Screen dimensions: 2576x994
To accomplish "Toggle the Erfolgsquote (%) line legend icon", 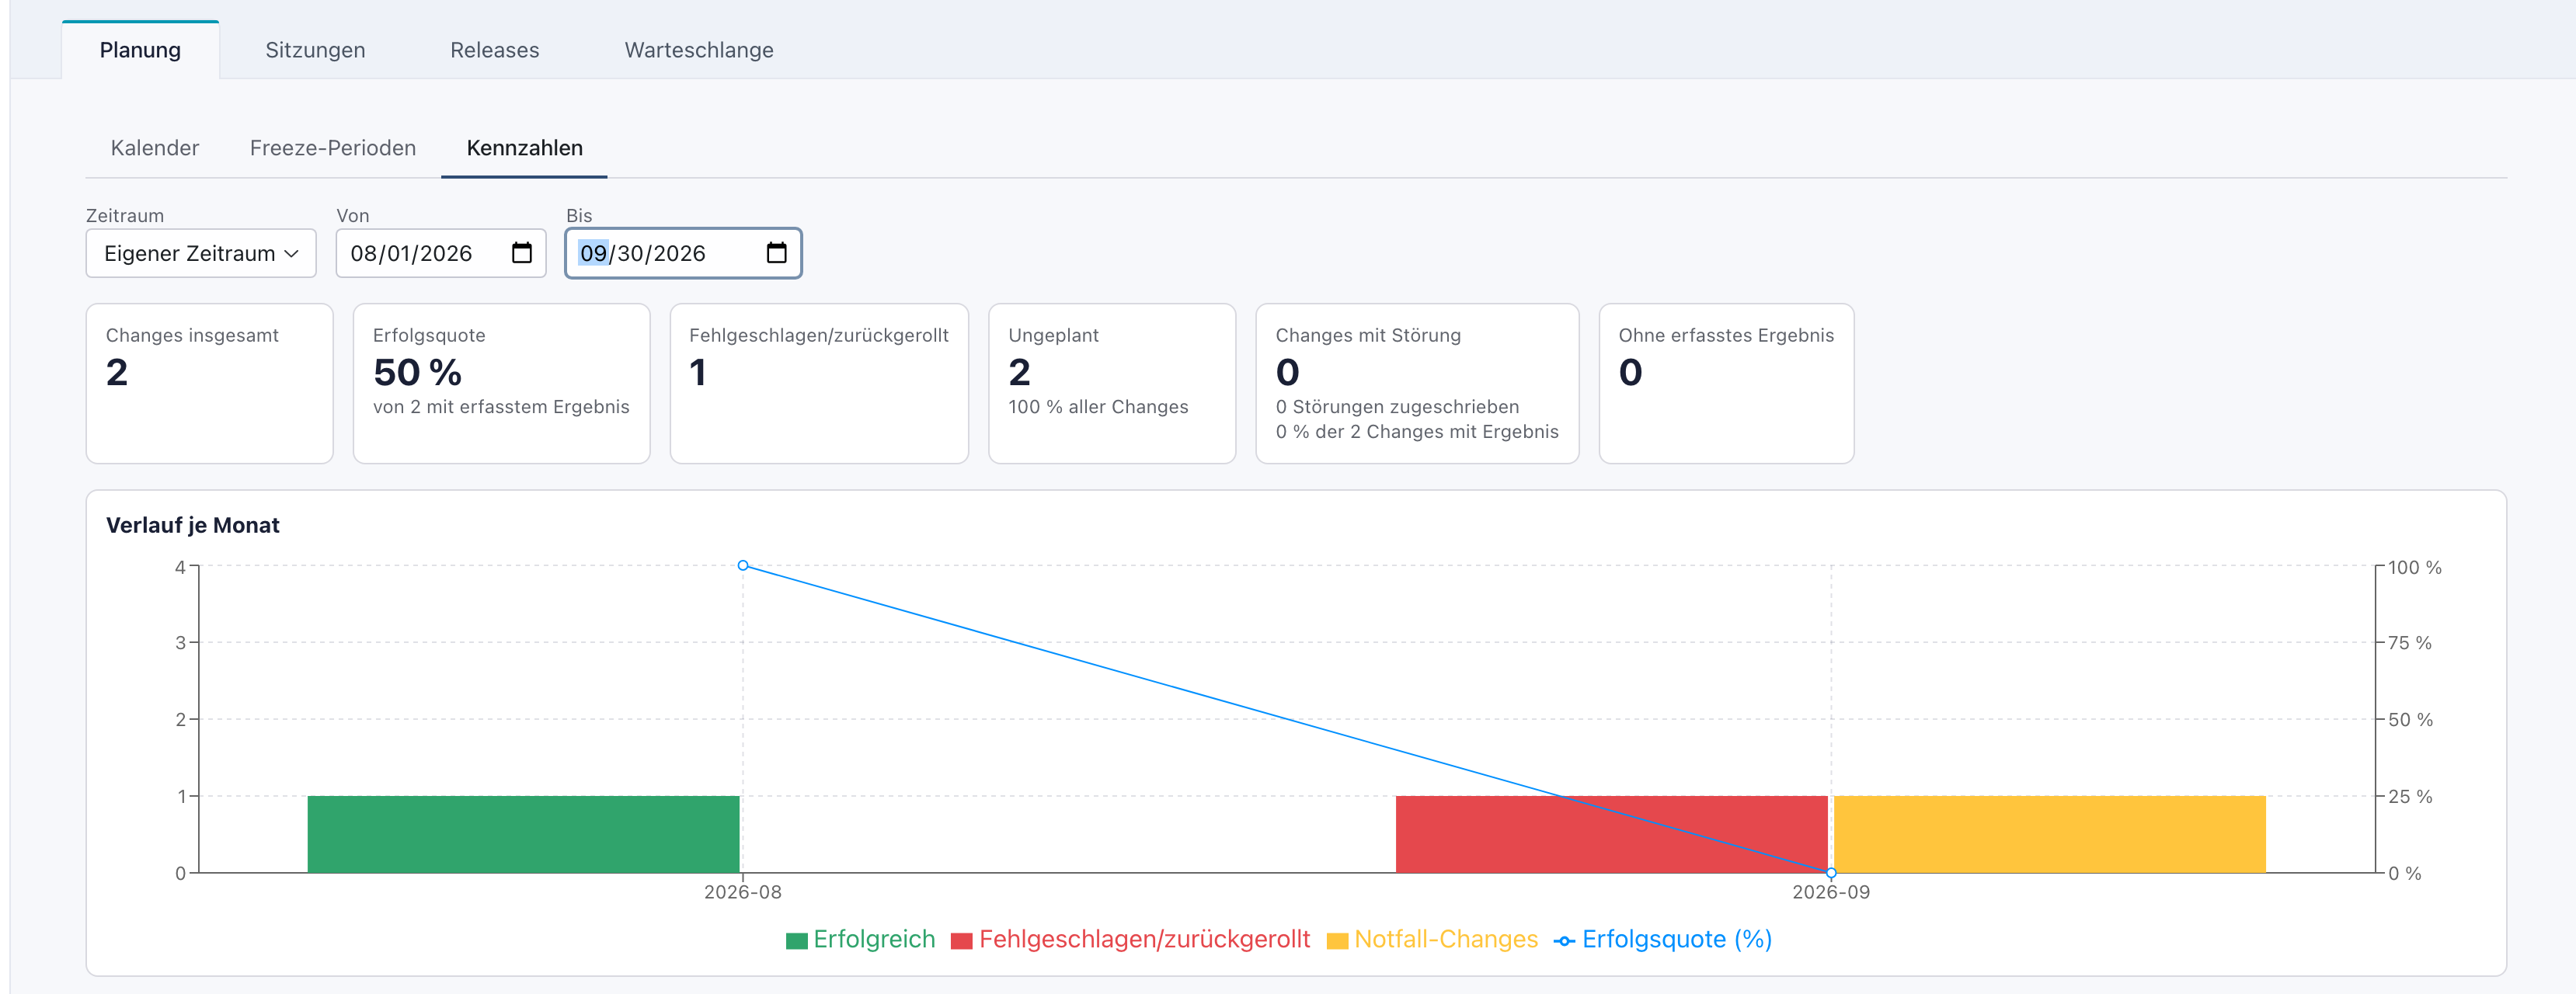I will [1564, 941].
